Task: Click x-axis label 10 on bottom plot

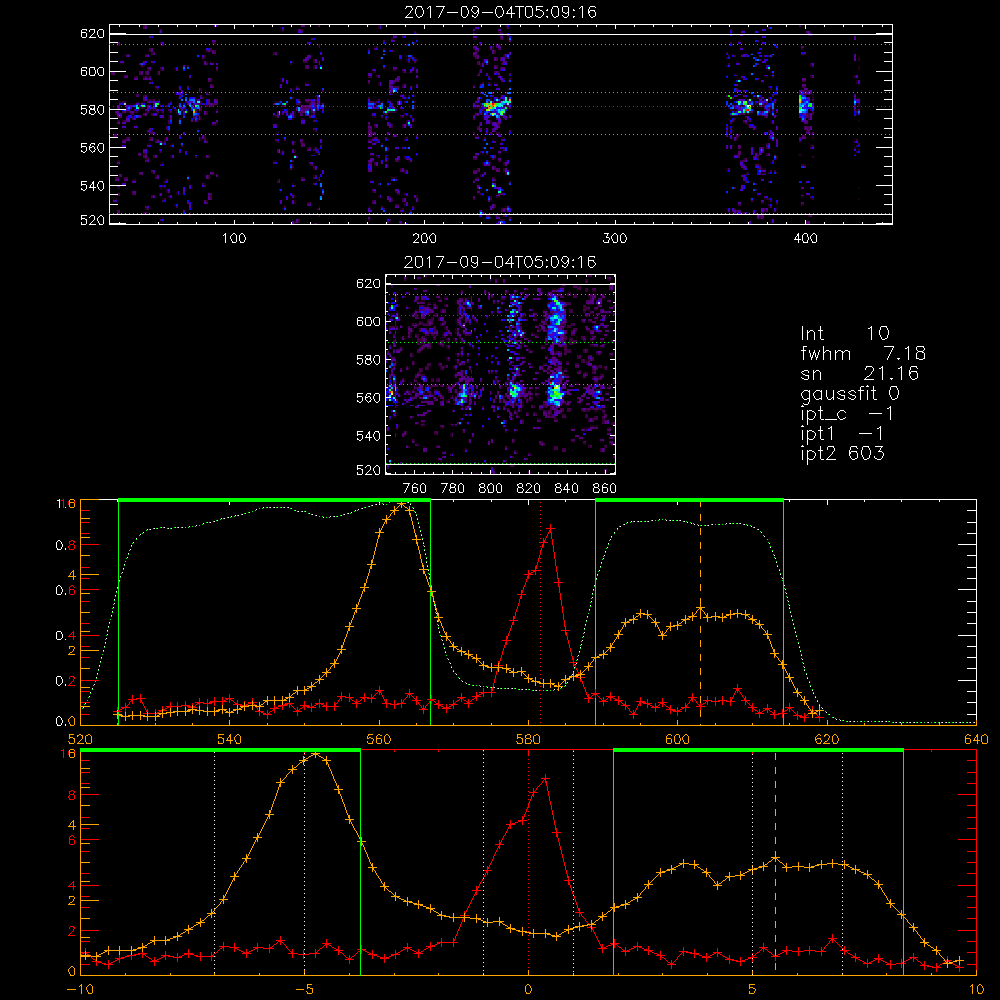Action: [x=976, y=990]
